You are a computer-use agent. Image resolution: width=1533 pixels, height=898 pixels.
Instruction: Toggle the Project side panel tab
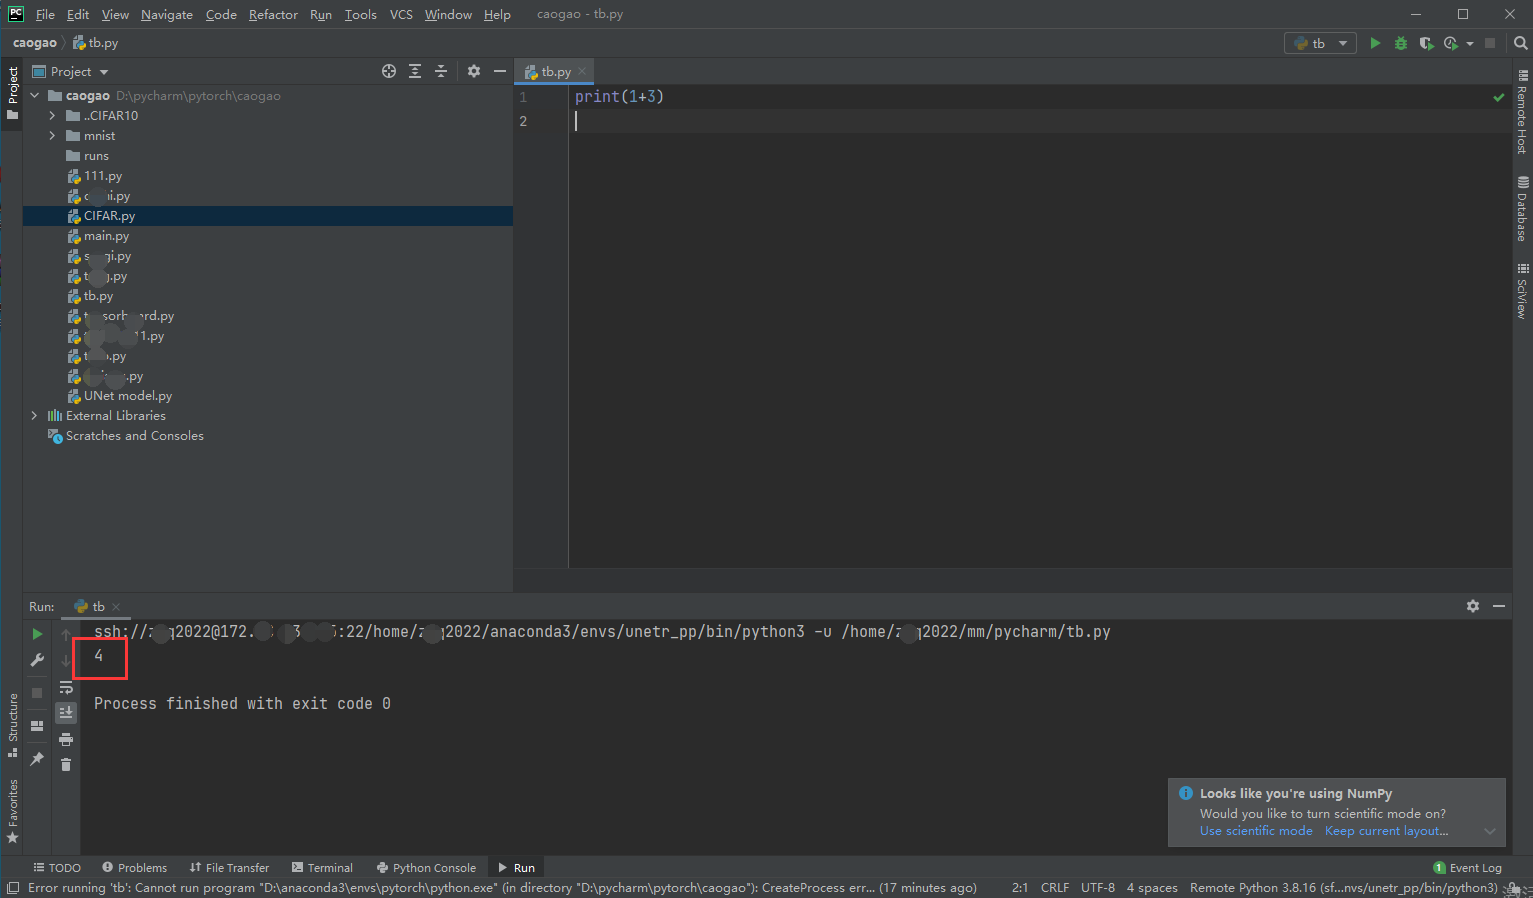[12, 92]
